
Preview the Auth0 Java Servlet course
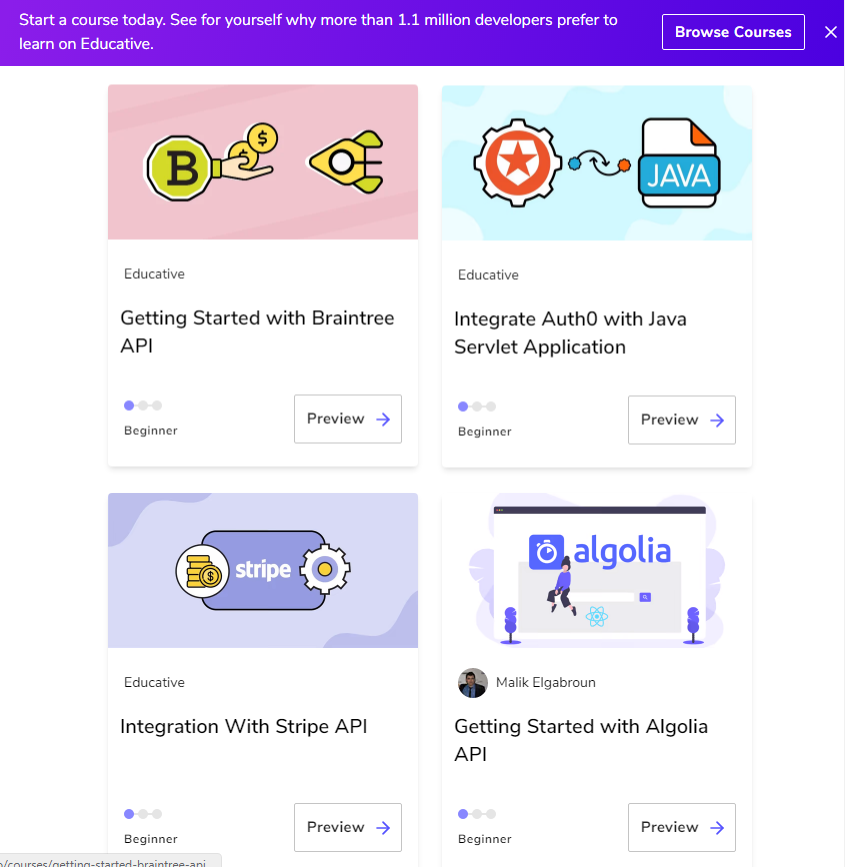coord(682,420)
